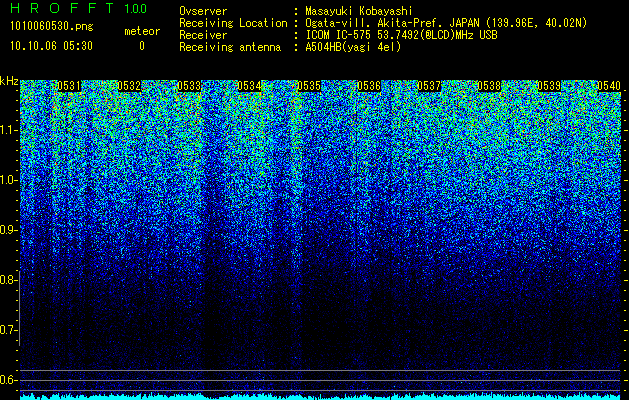The height and width of the screenshot is (400, 629).
Task: Click the 0538 time marker
Action: [489, 86]
